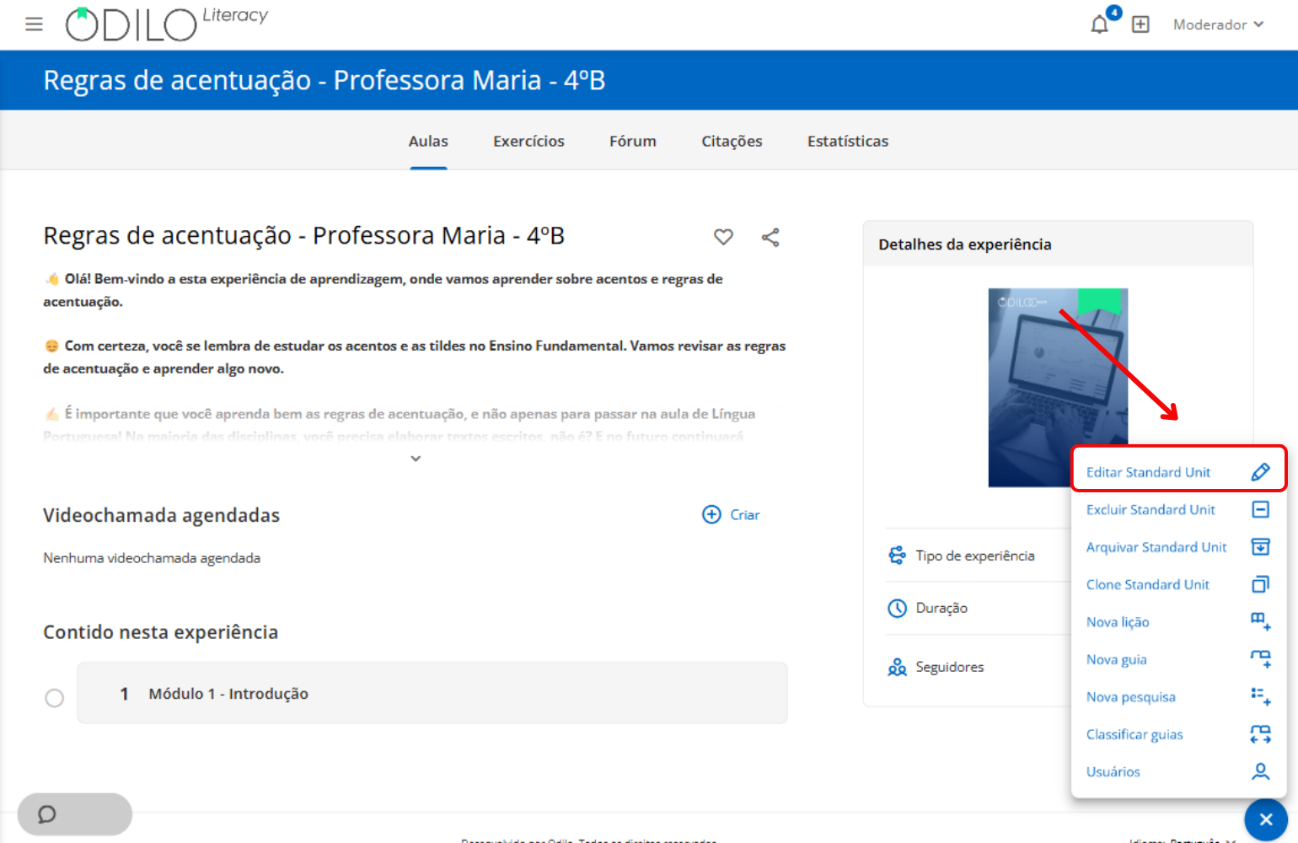Switch to the Citações tab
Viewport: 1298px width, 843px height.
(x=732, y=141)
